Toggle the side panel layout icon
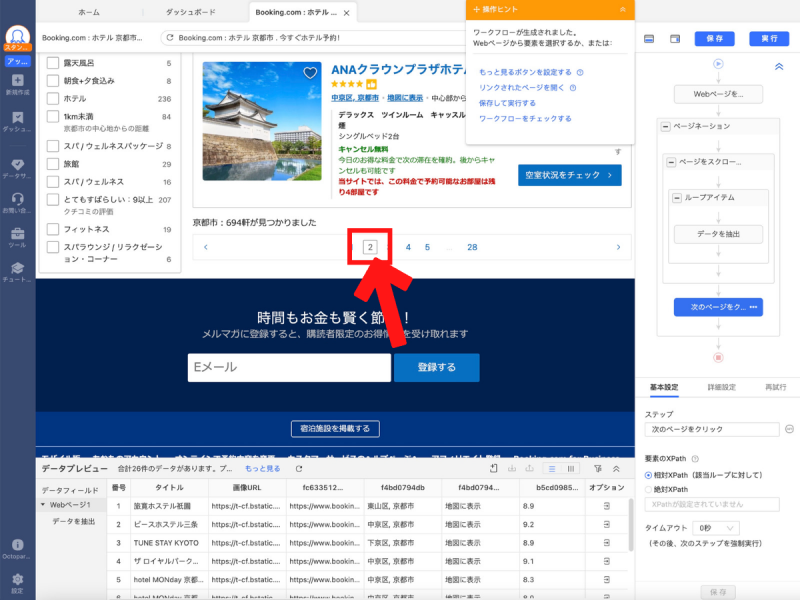Viewport: 800px width, 600px height. click(x=675, y=39)
